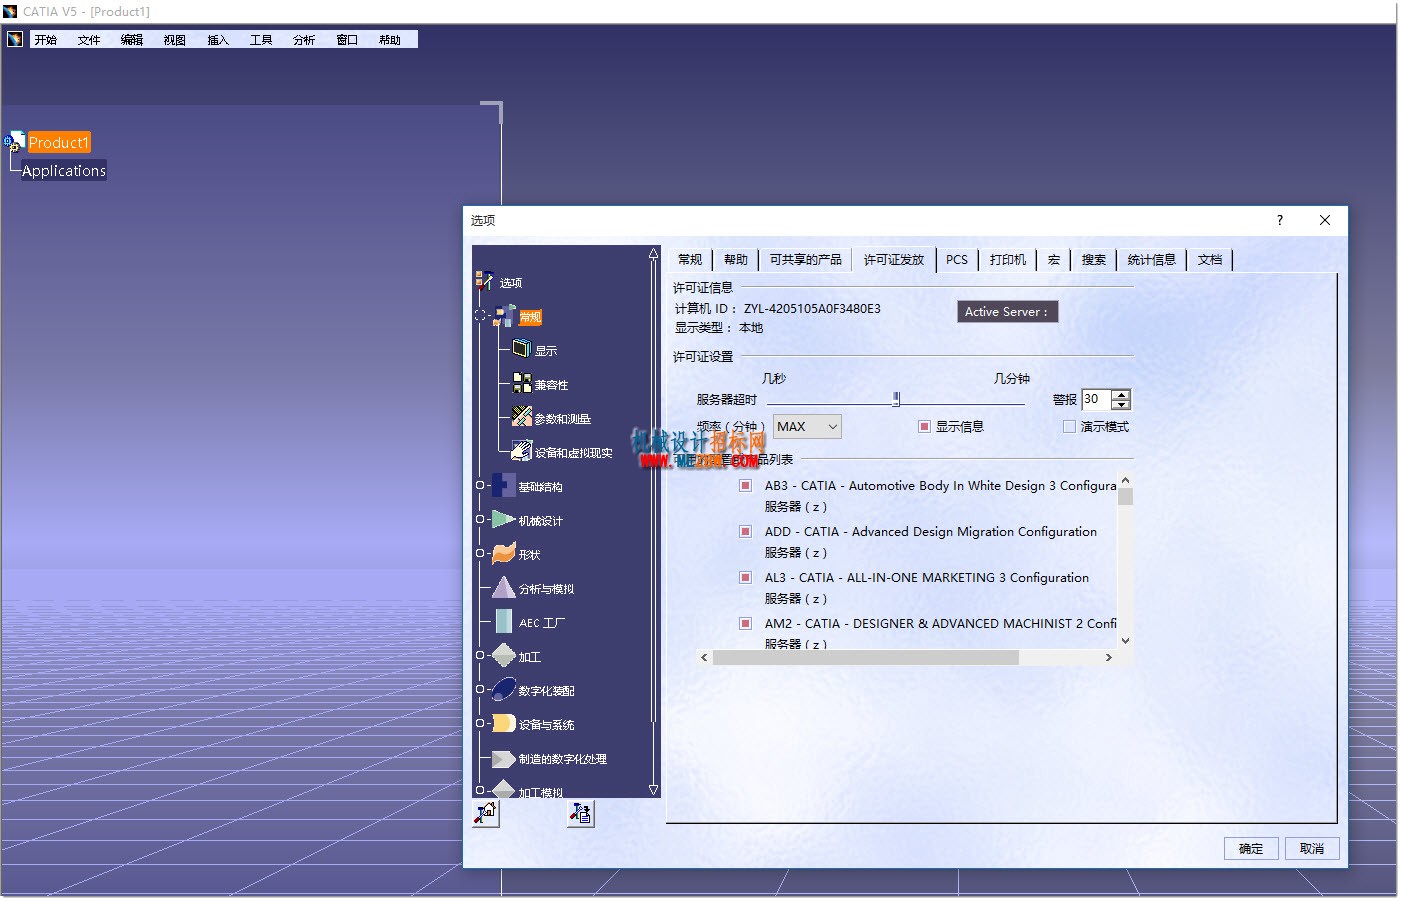
Task: Uncheck the ADD Advanced Design Migration license
Action: [745, 531]
